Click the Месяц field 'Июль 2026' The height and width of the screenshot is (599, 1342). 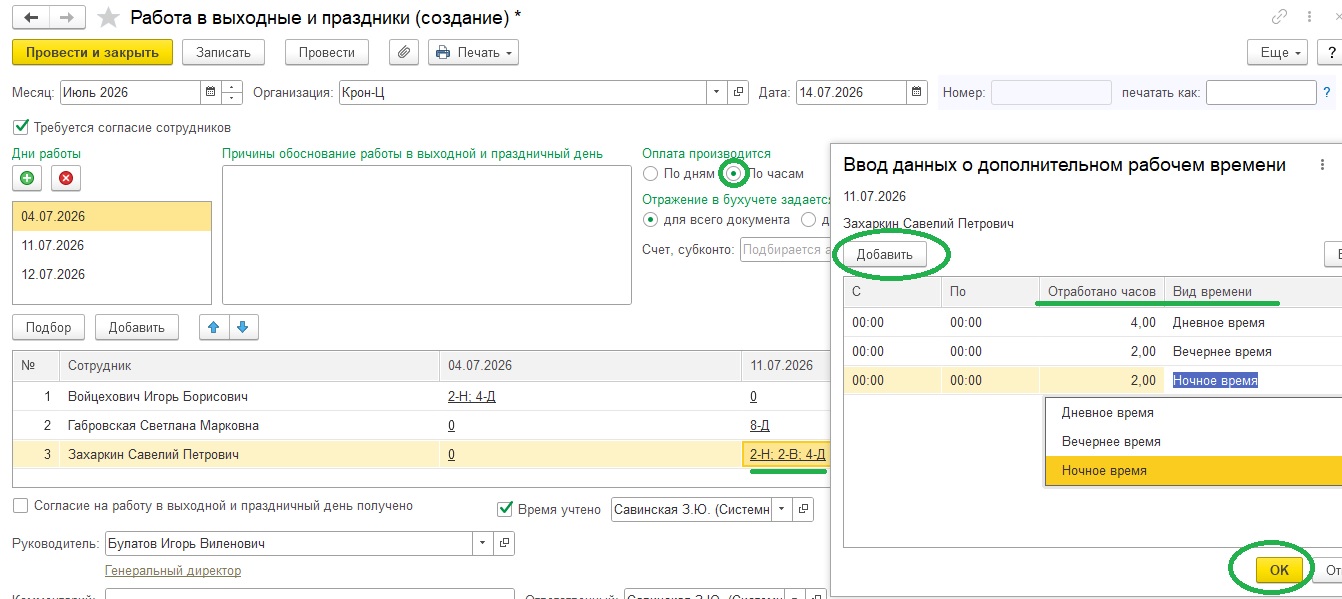pyautogui.click(x=131, y=92)
